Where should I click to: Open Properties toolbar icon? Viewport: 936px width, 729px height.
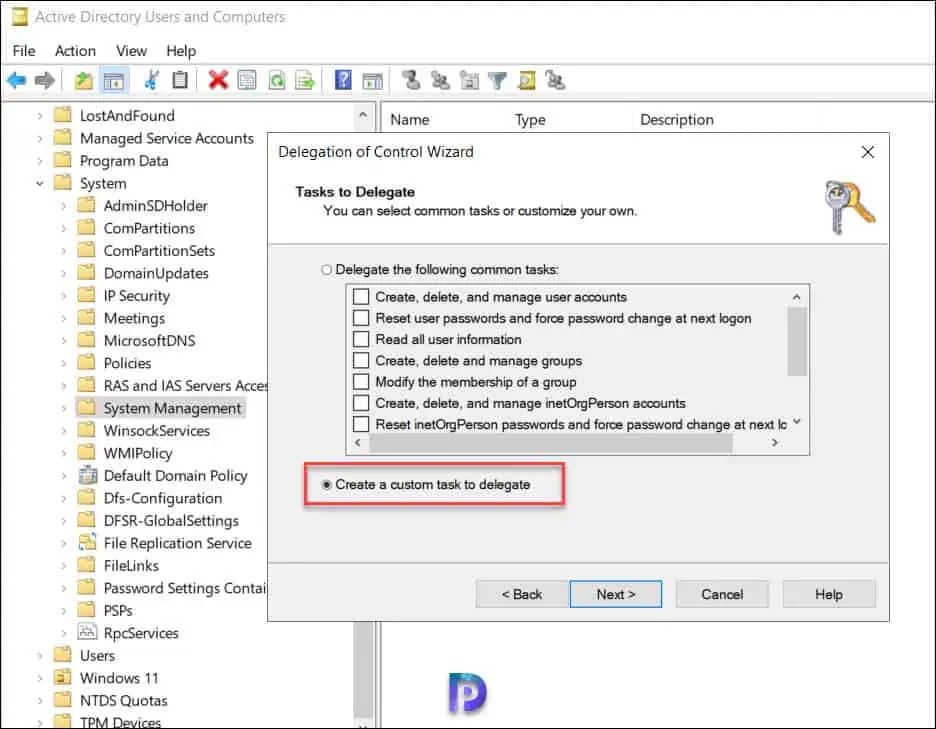tap(247, 80)
